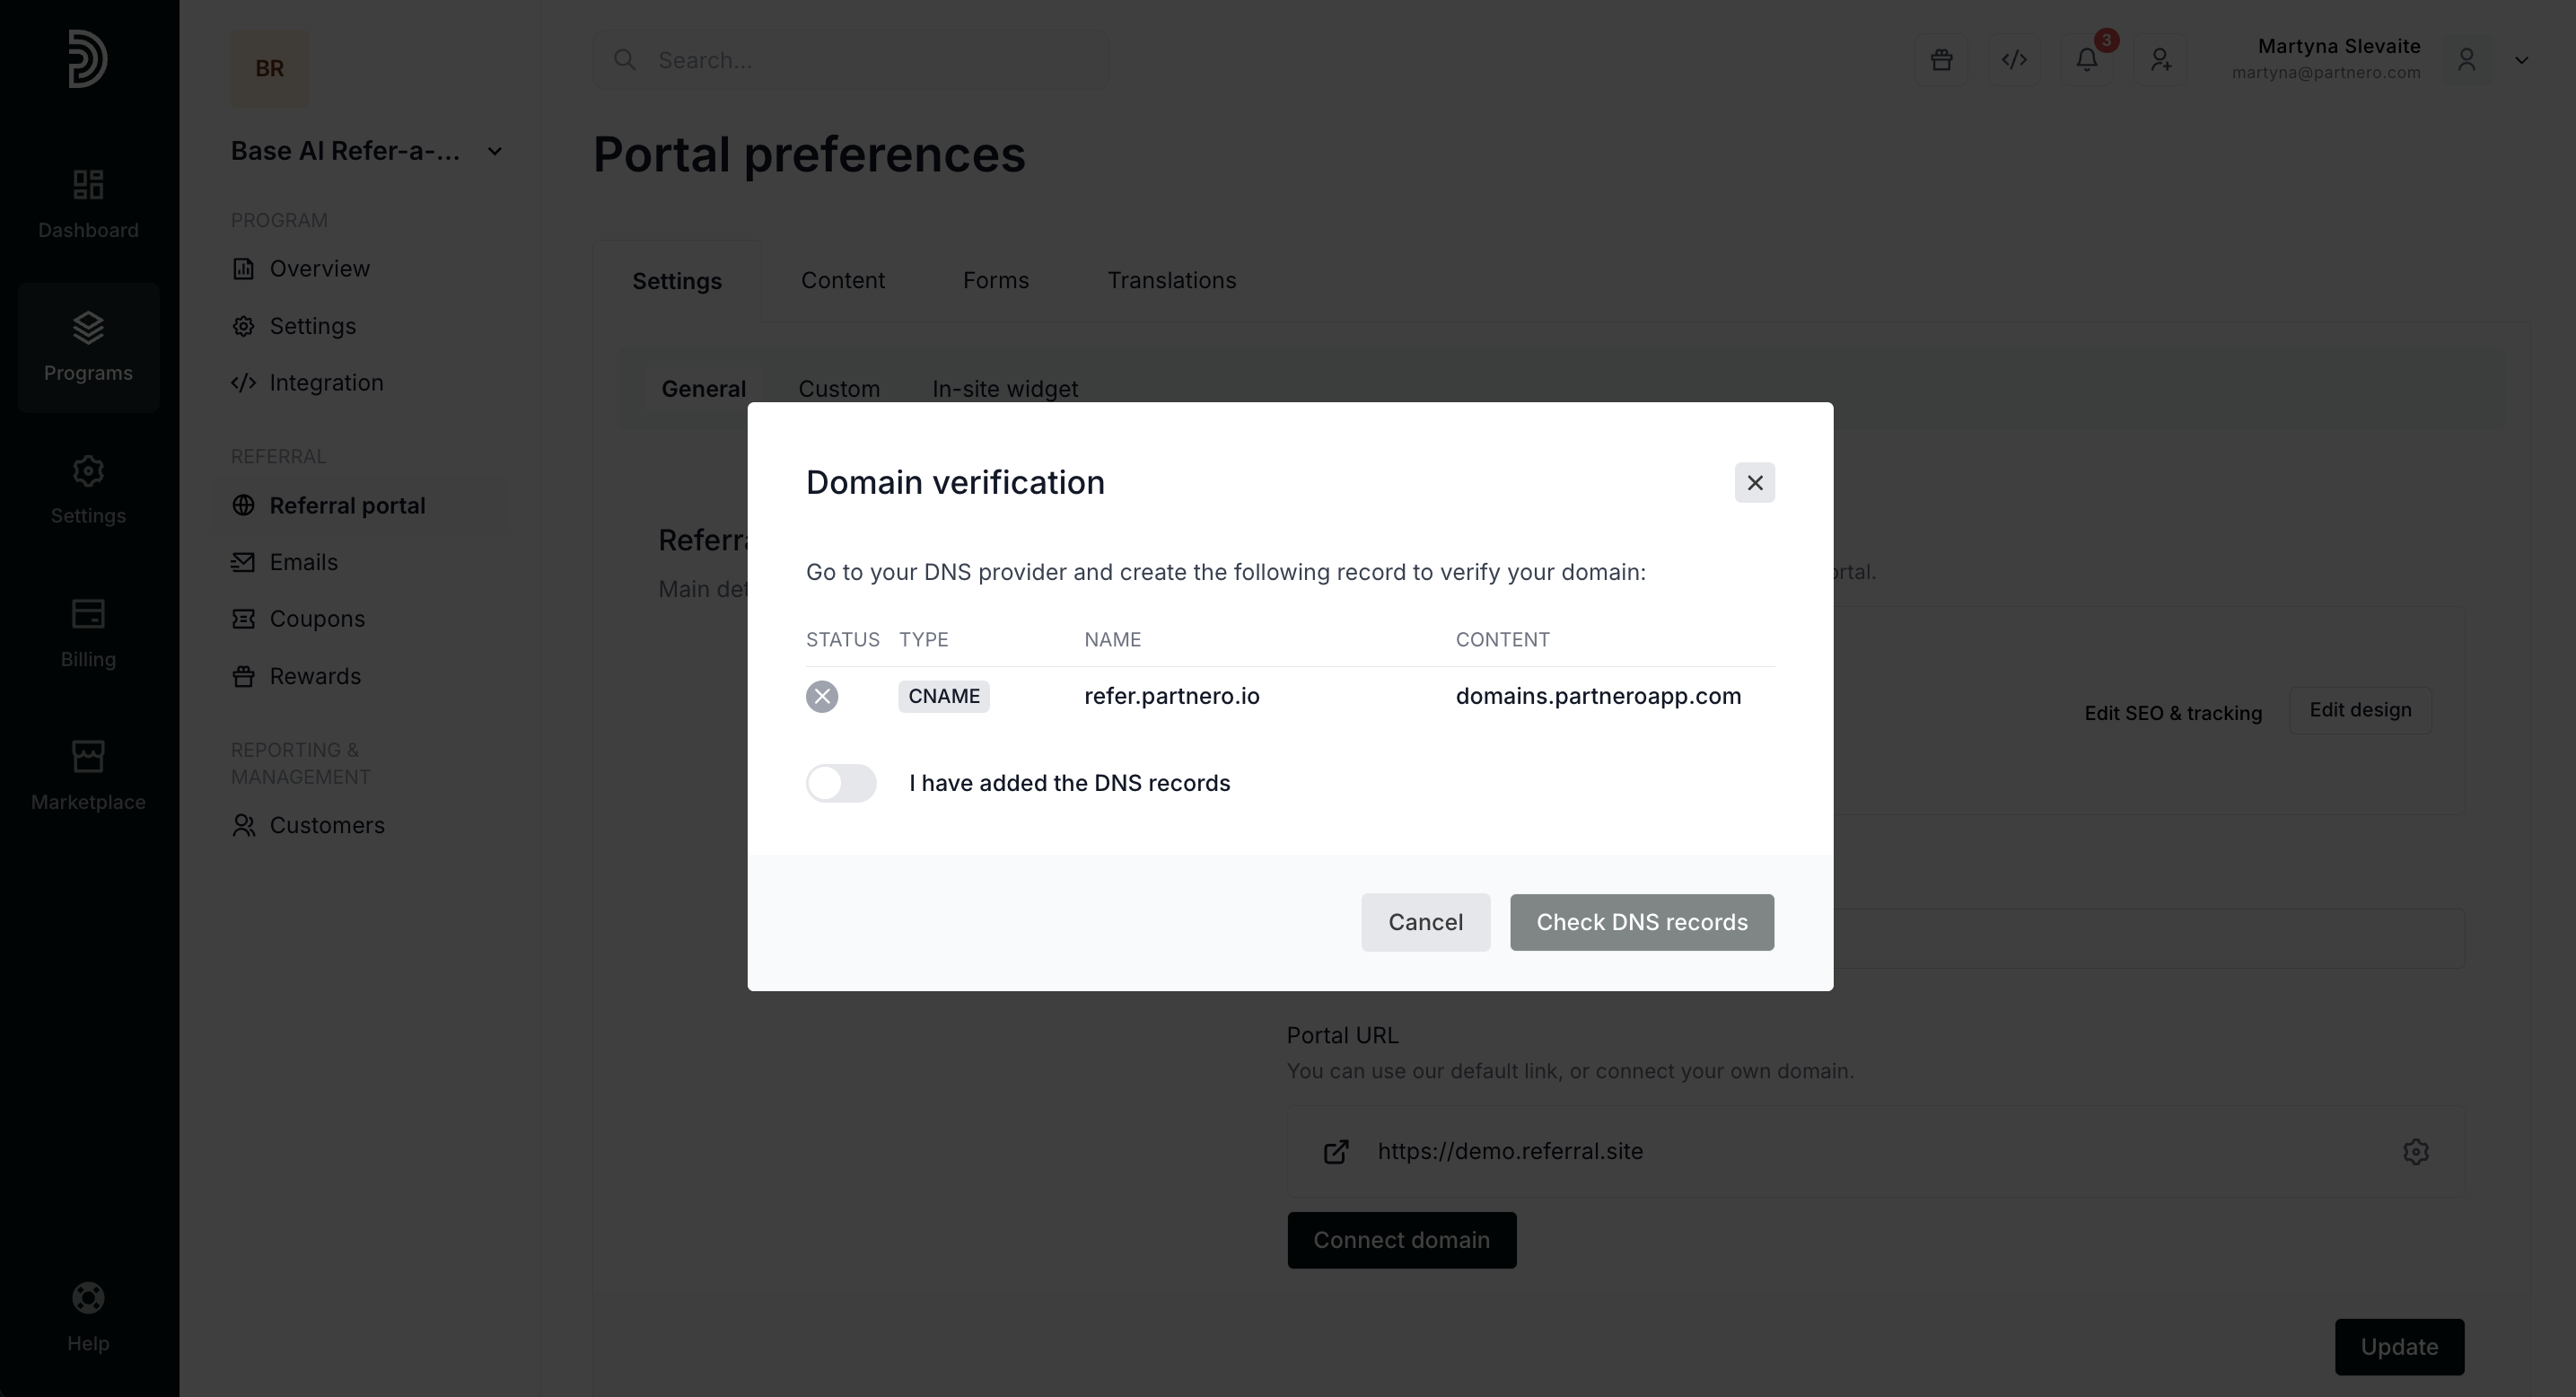The image size is (2576, 1397).
Task: Switch to the Translations tab
Action: (x=1171, y=281)
